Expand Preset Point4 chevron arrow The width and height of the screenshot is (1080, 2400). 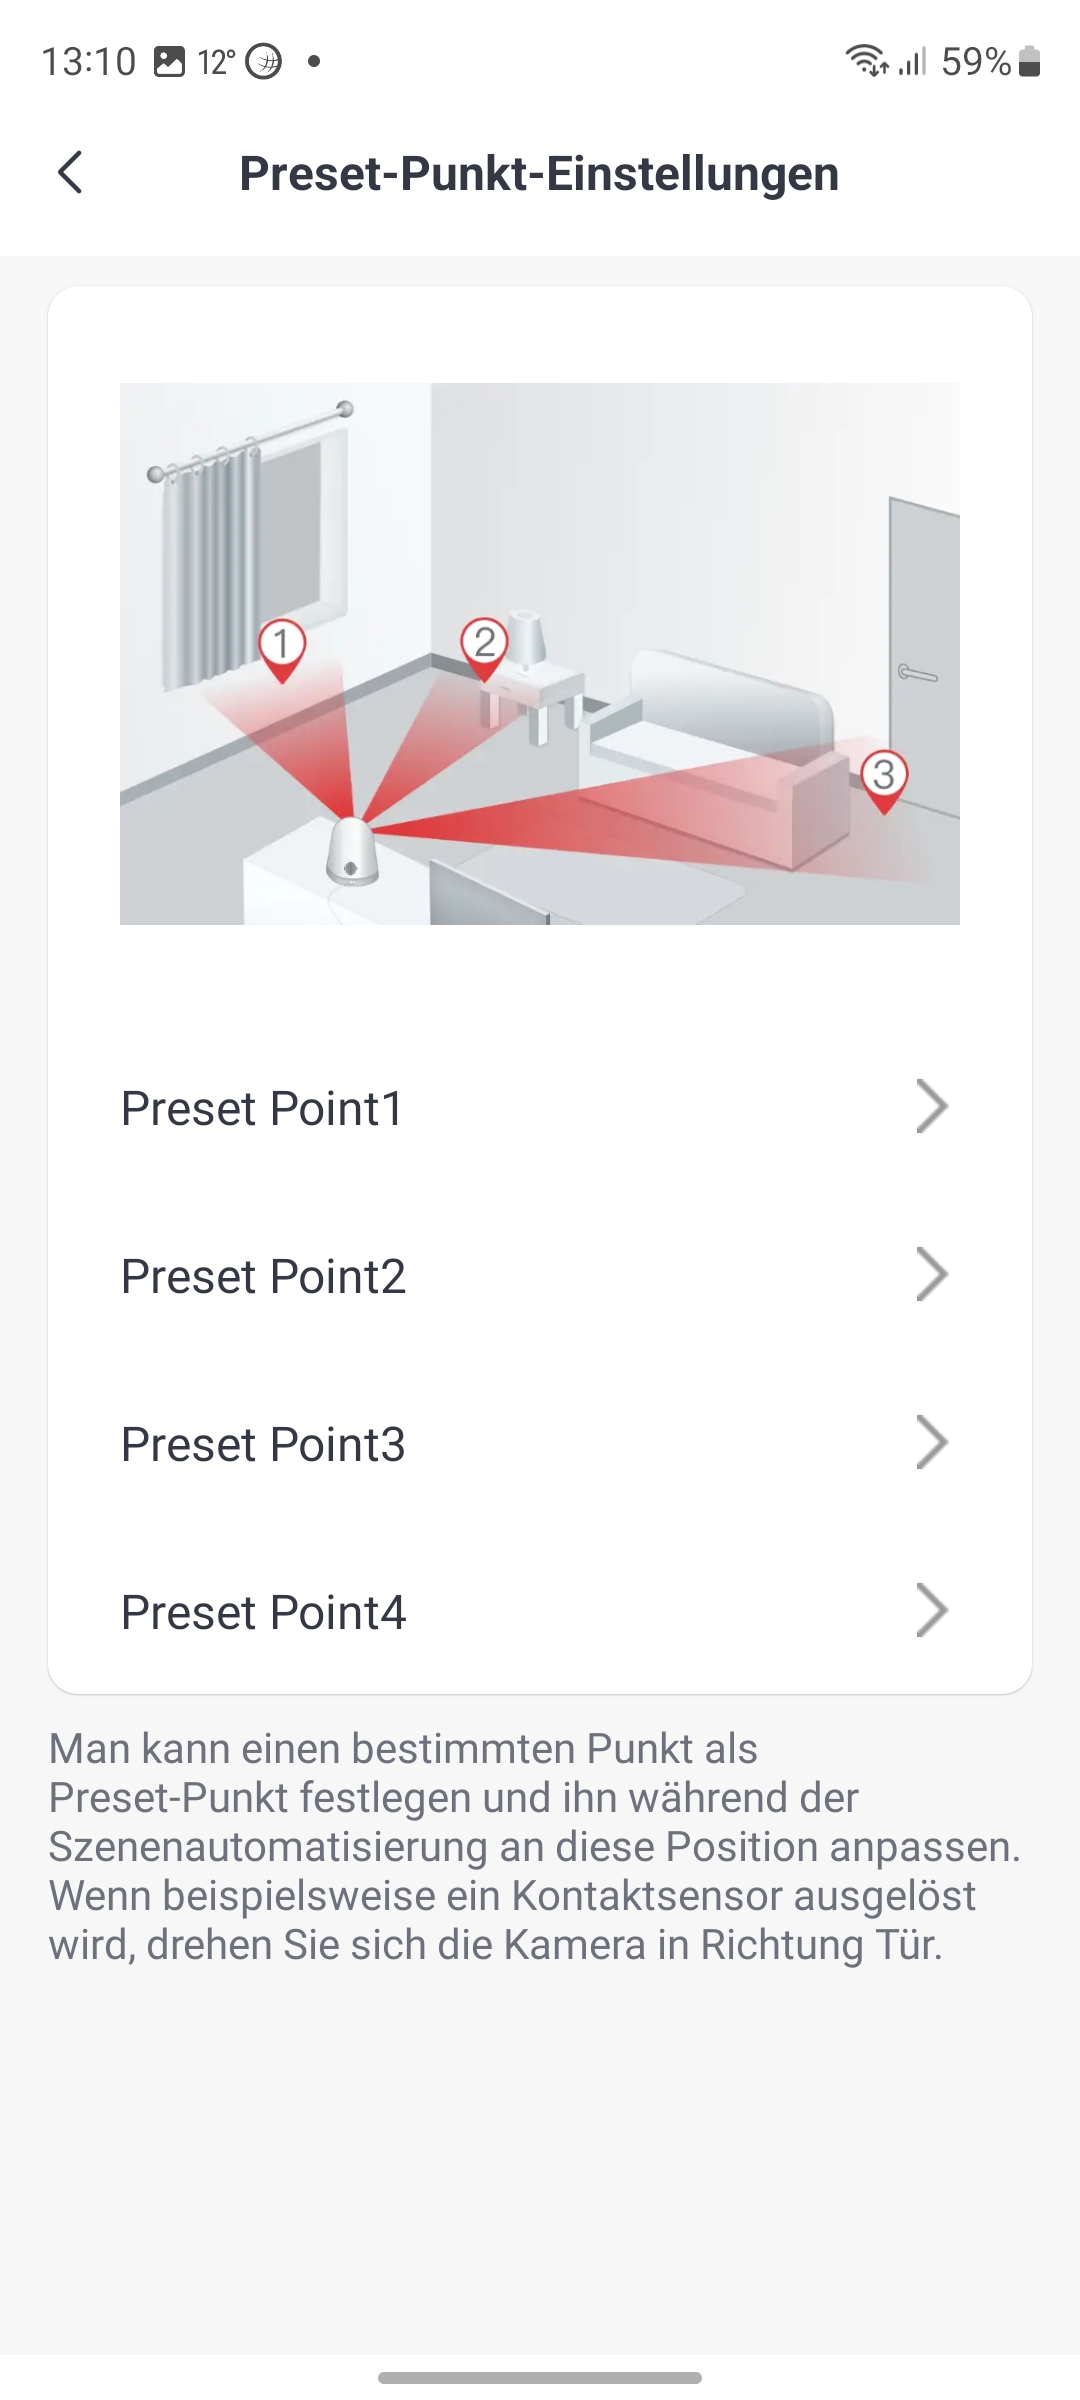932,1611
